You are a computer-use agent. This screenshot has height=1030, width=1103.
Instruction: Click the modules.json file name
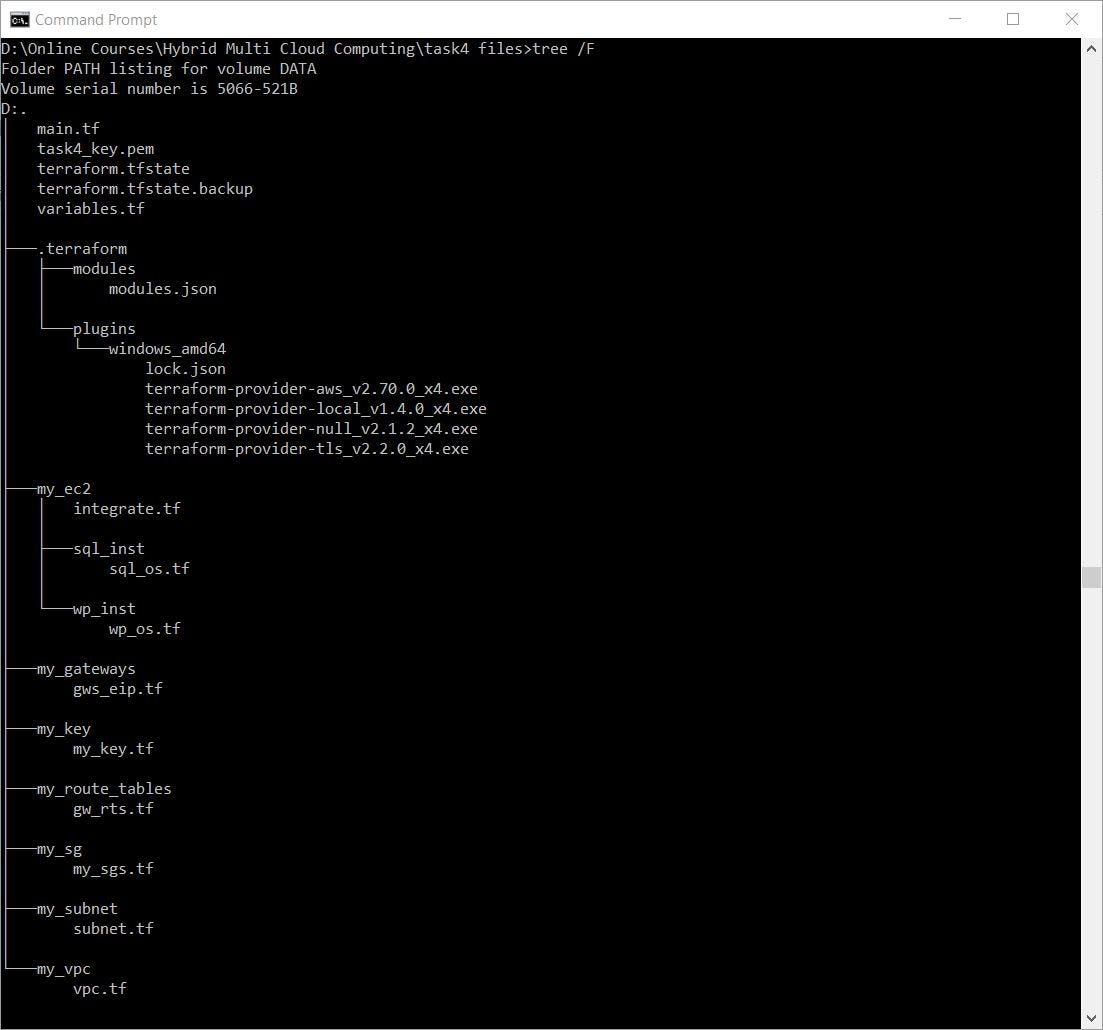pos(163,289)
